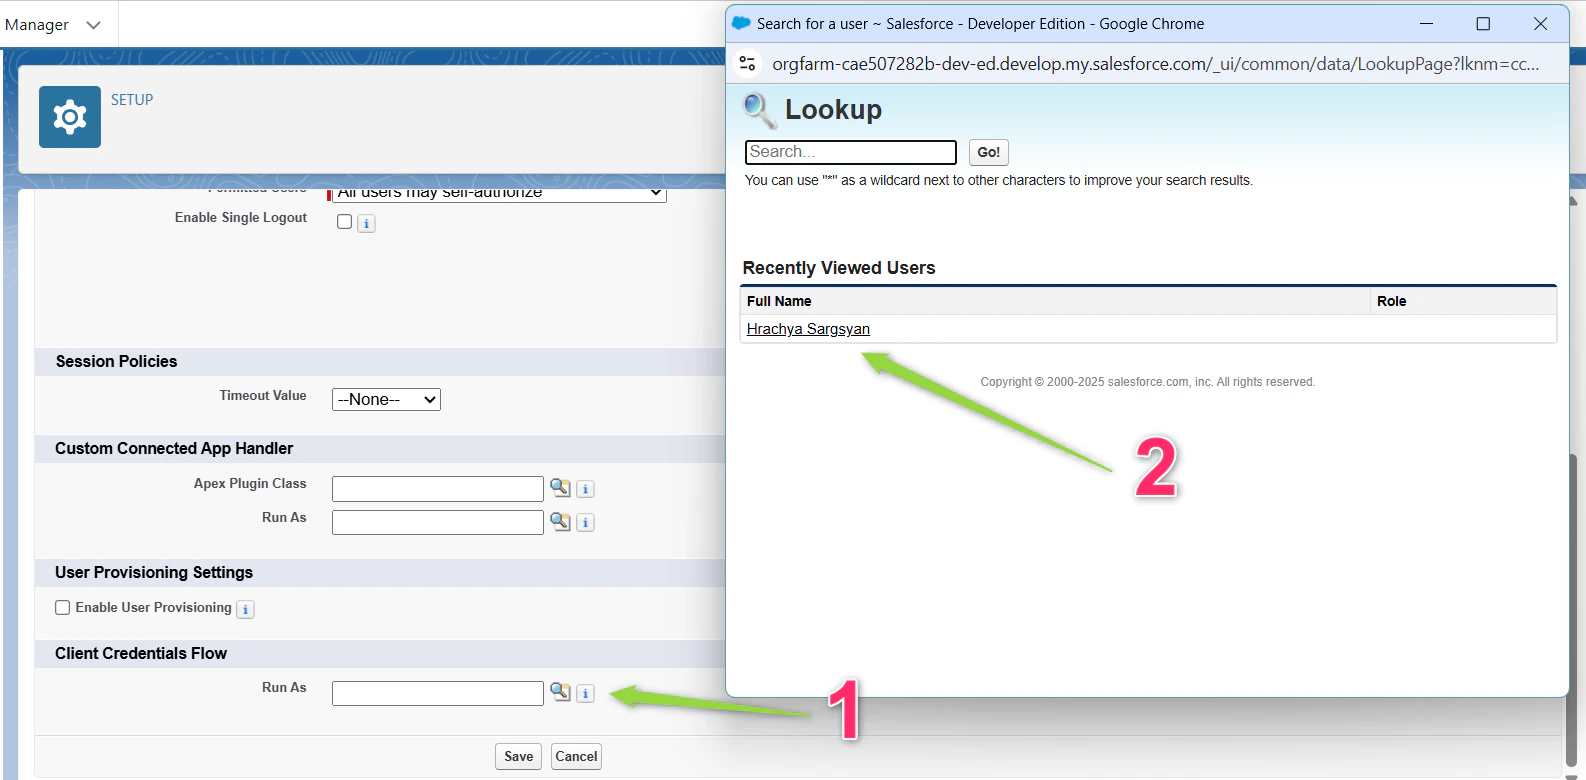Screen dimensions: 1586x780
Task: Check Enable User Provisioning
Action: pyautogui.click(x=62, y=607)
